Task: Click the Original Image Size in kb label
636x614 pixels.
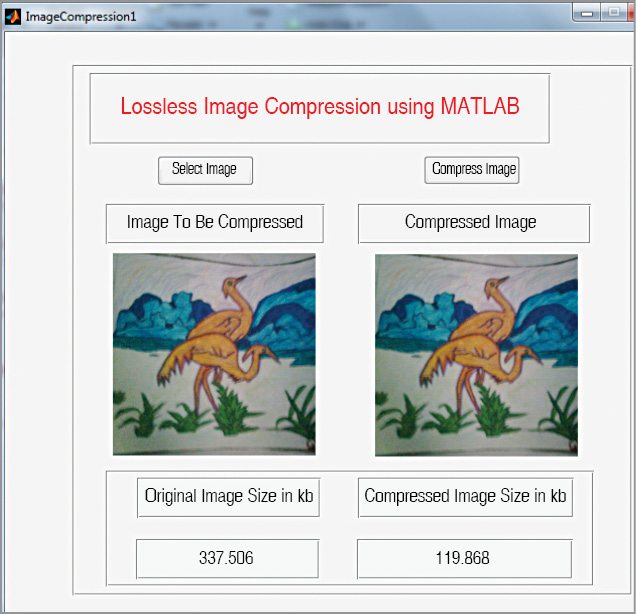Action: point(228,496)
